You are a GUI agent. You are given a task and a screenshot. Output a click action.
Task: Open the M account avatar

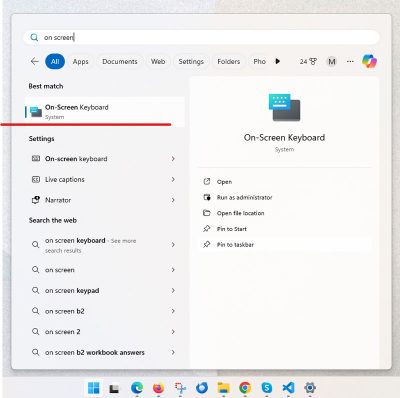point(331,61)
